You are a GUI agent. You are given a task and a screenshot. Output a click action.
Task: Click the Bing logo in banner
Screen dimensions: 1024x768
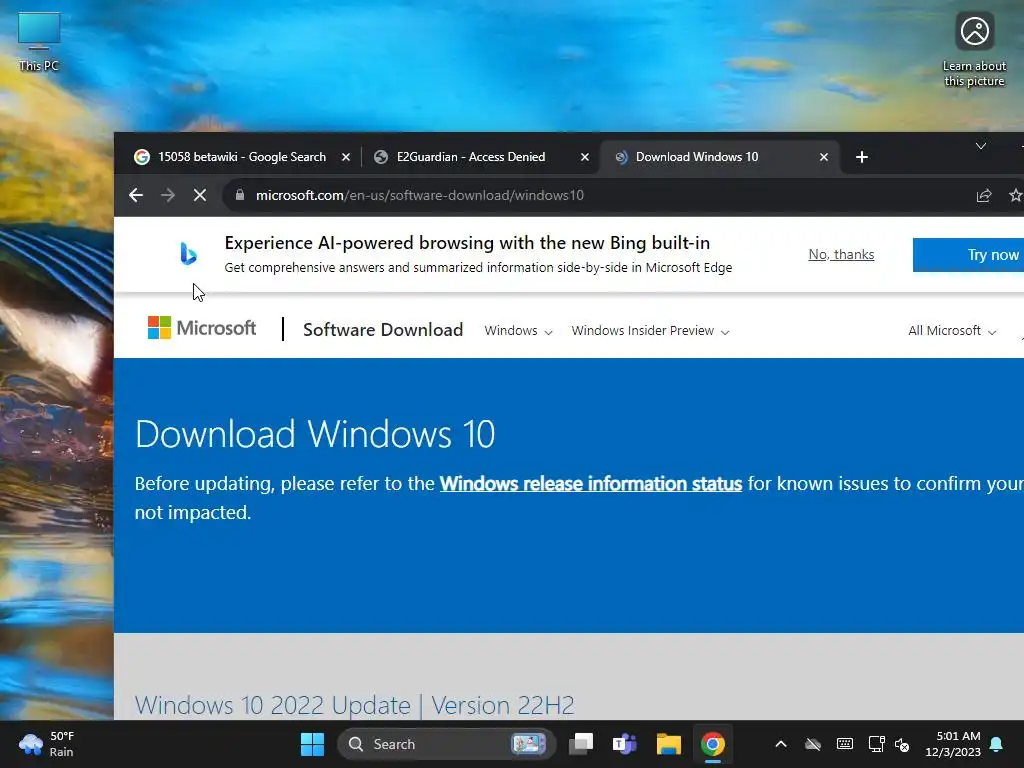(x=188, y=253)
